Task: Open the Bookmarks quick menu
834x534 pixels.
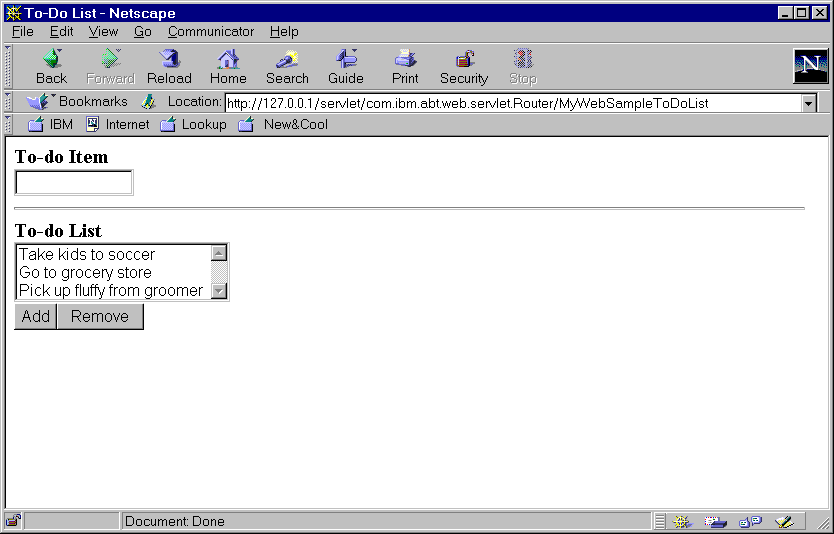Action: (x=78, y=102)
